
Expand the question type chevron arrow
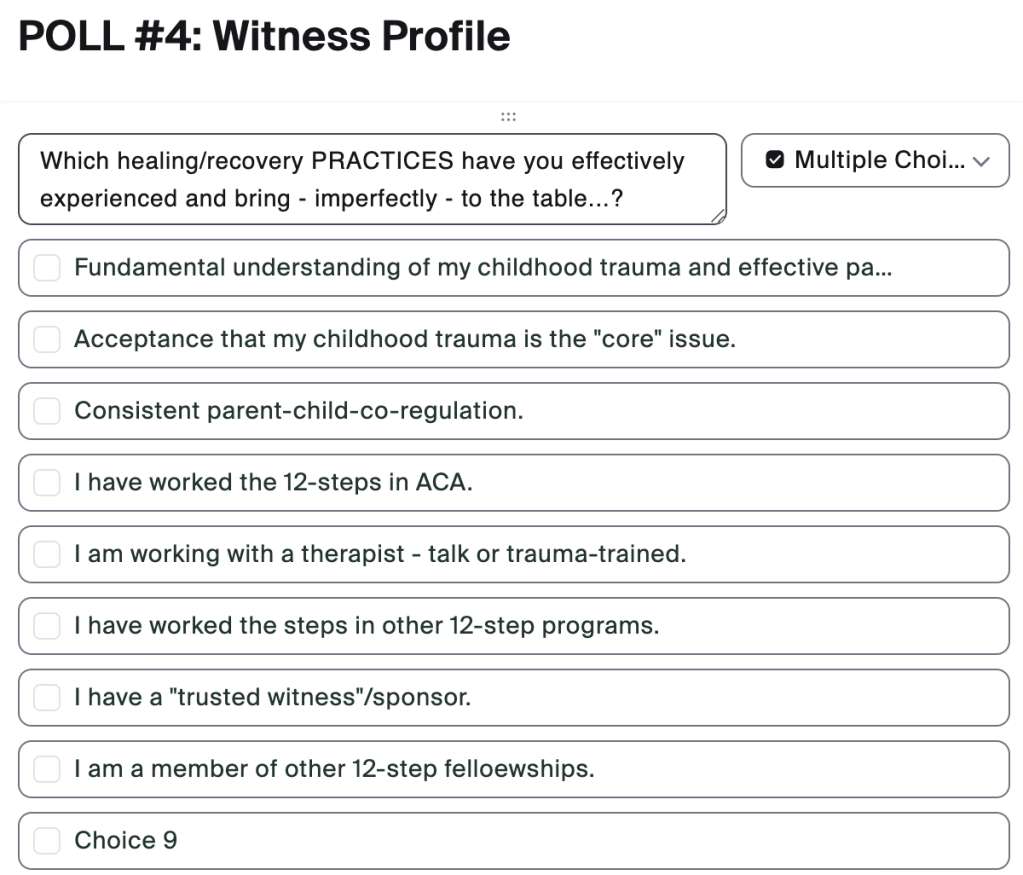pos(980,161)
